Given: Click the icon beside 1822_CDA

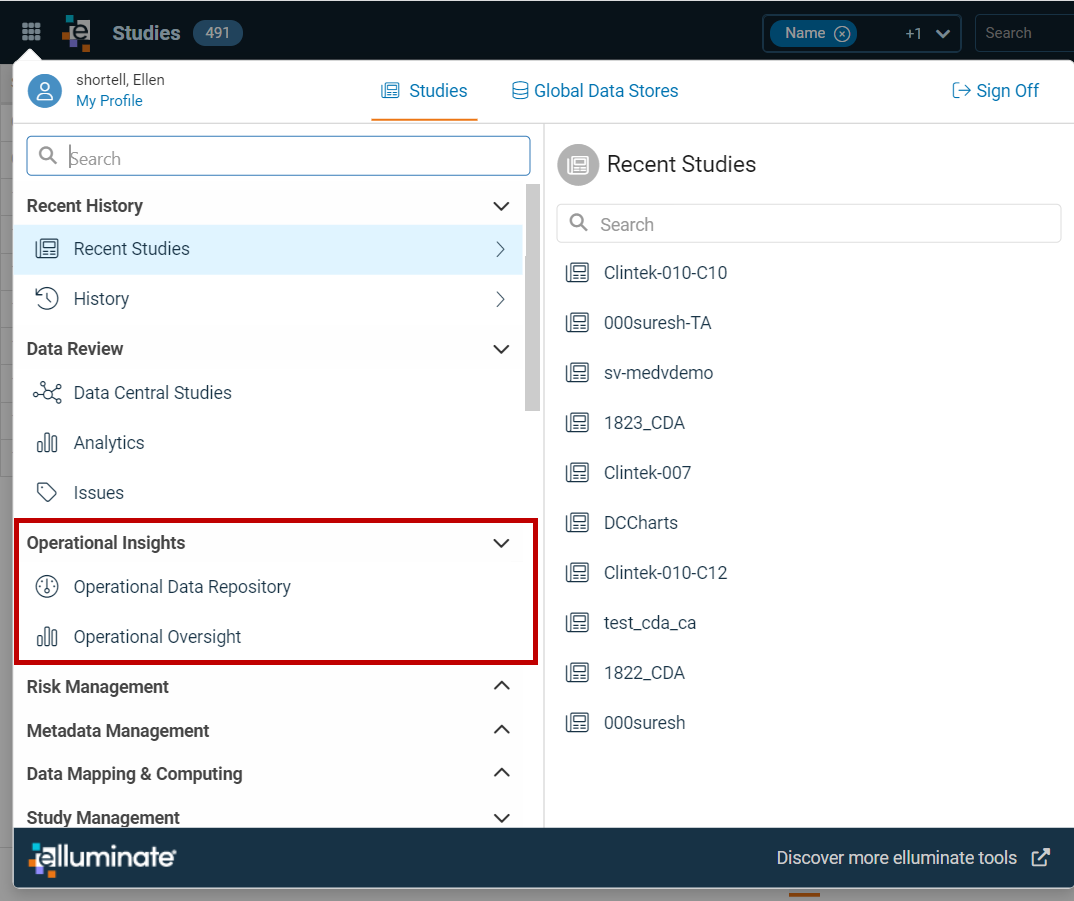Looking at the screenshot, I should tap(577, 673).
